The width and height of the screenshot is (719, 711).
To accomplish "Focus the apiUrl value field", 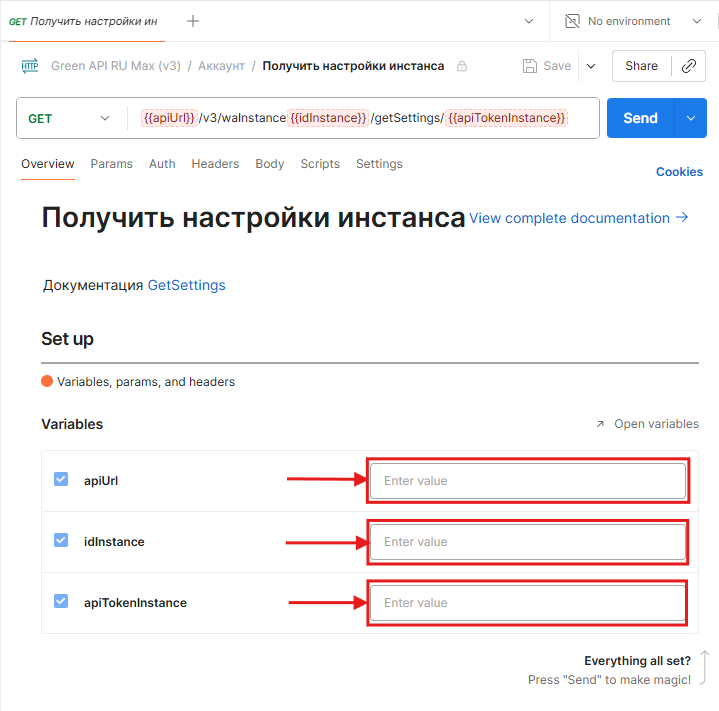I will pyautogui.click(x=528, y=481).
